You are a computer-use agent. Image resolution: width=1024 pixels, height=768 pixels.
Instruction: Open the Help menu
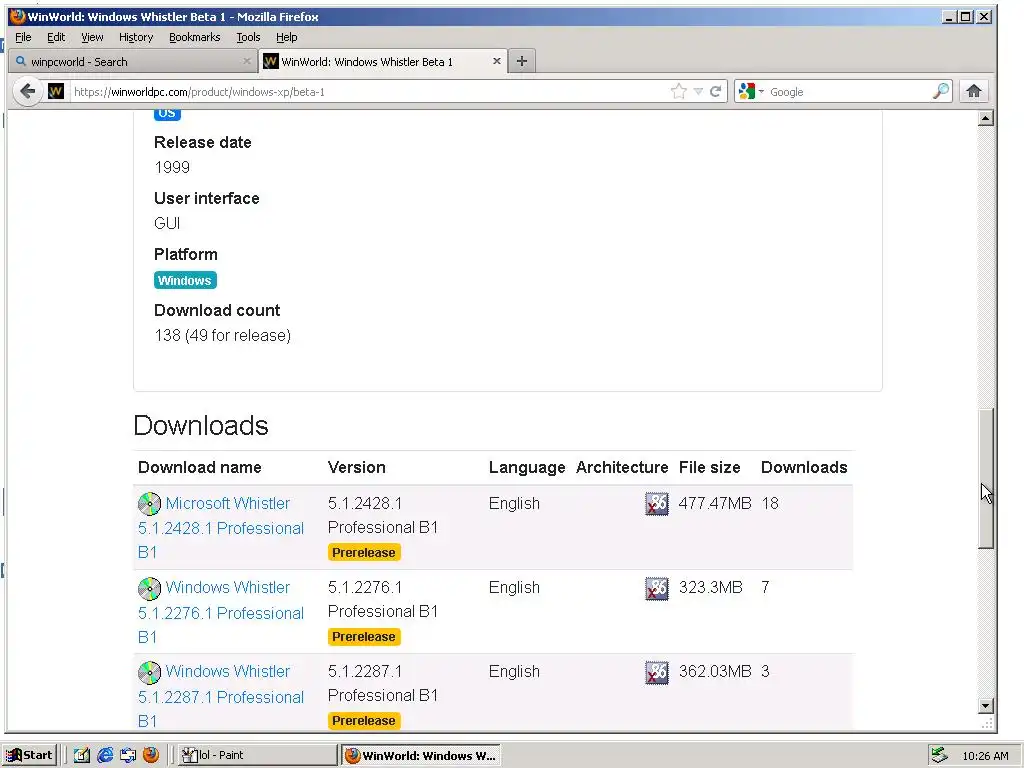[286, 37]
